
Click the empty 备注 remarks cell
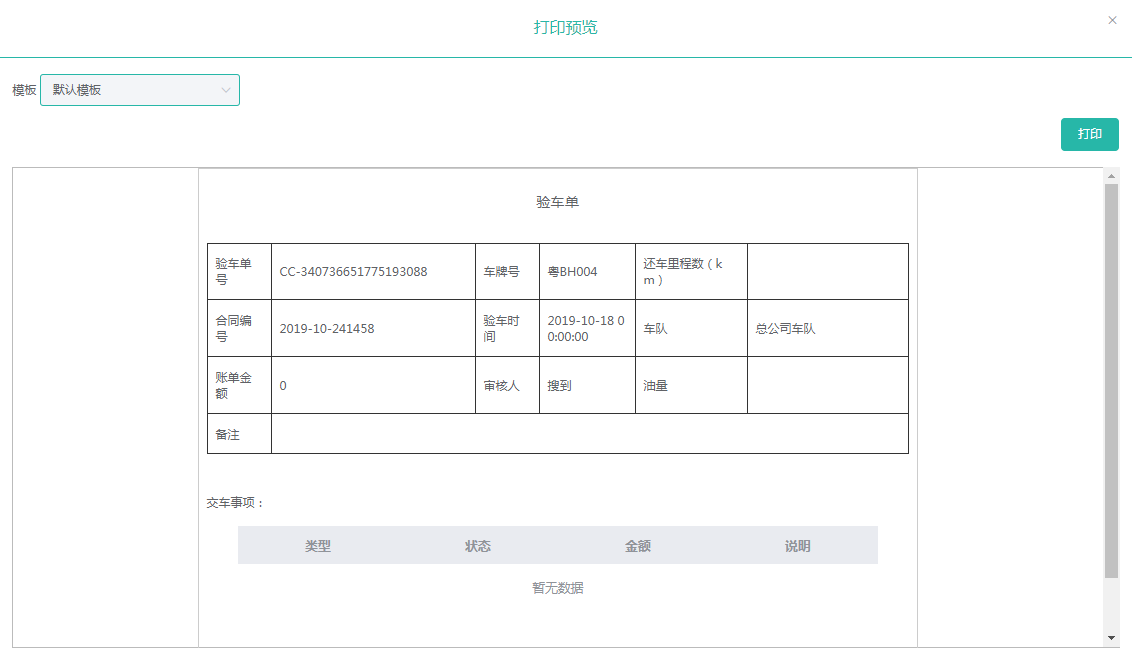pyautogui.click(x=589, y=434)
